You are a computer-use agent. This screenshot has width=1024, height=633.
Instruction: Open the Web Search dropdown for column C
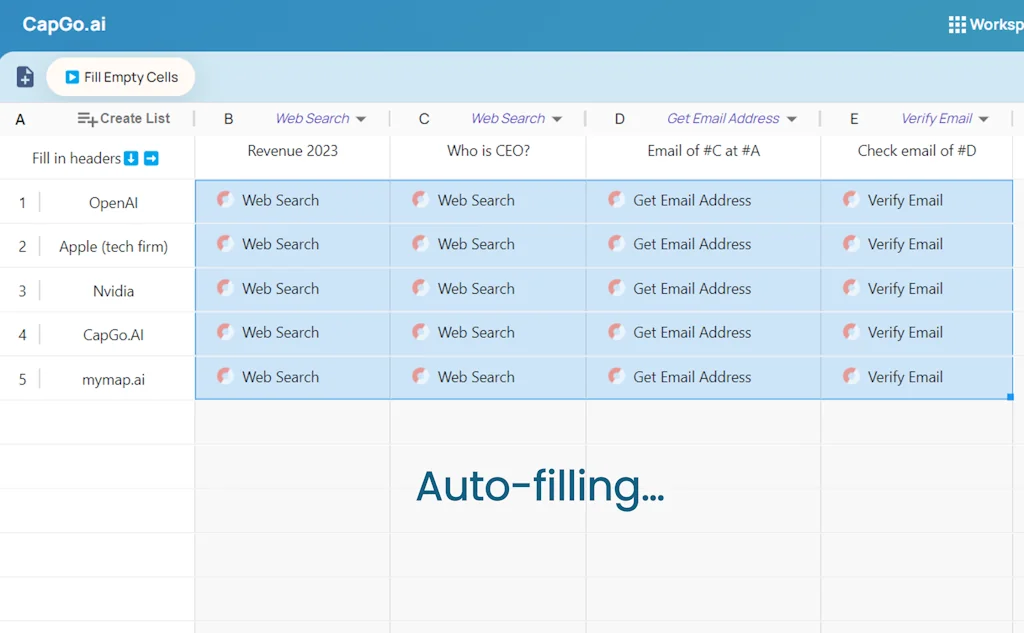tap(556, 118)
